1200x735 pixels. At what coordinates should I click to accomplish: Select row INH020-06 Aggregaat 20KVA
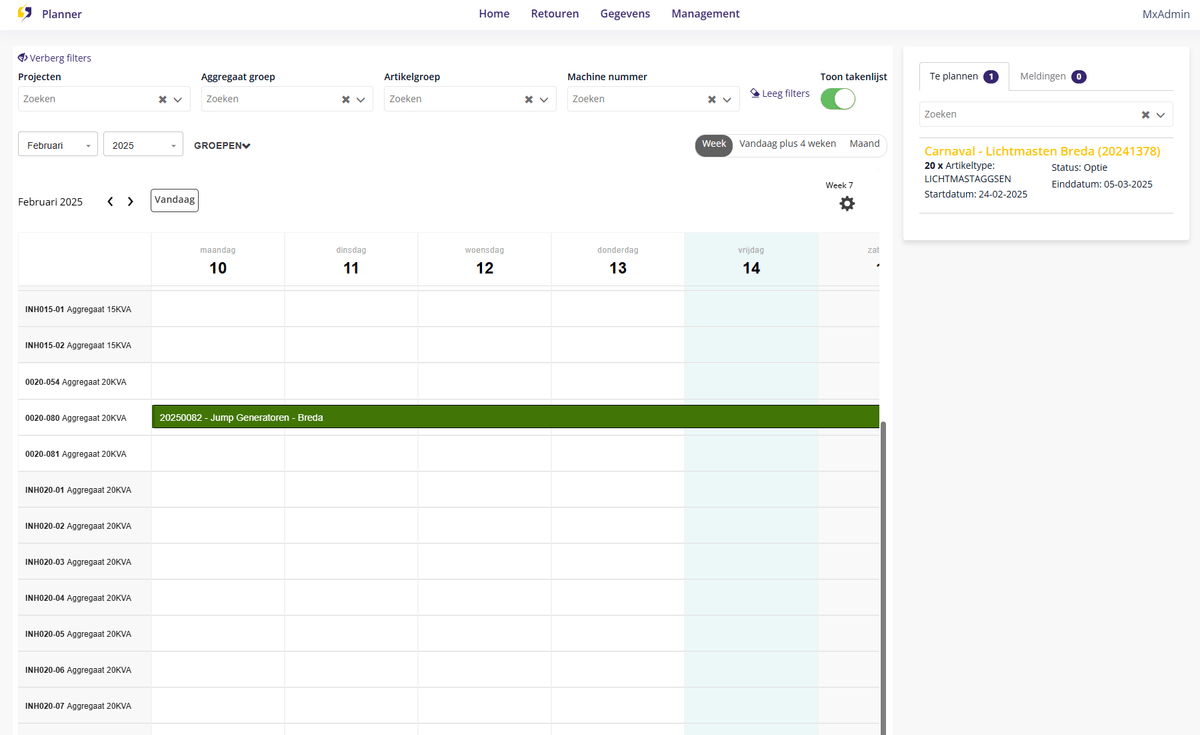[84, 669]
